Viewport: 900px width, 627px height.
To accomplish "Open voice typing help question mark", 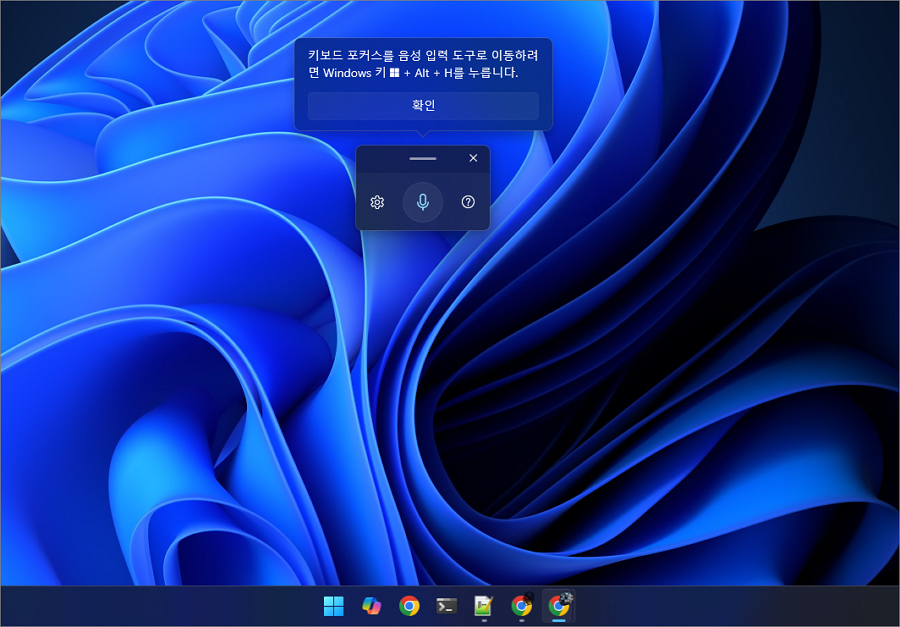I will [x=468, y=202].
